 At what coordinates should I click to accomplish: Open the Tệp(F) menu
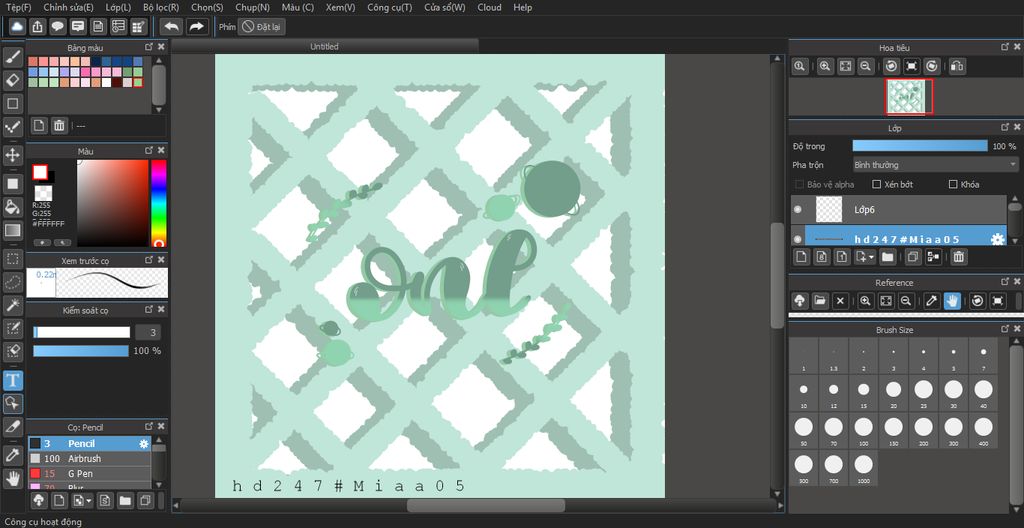click(x=18, y=7)
